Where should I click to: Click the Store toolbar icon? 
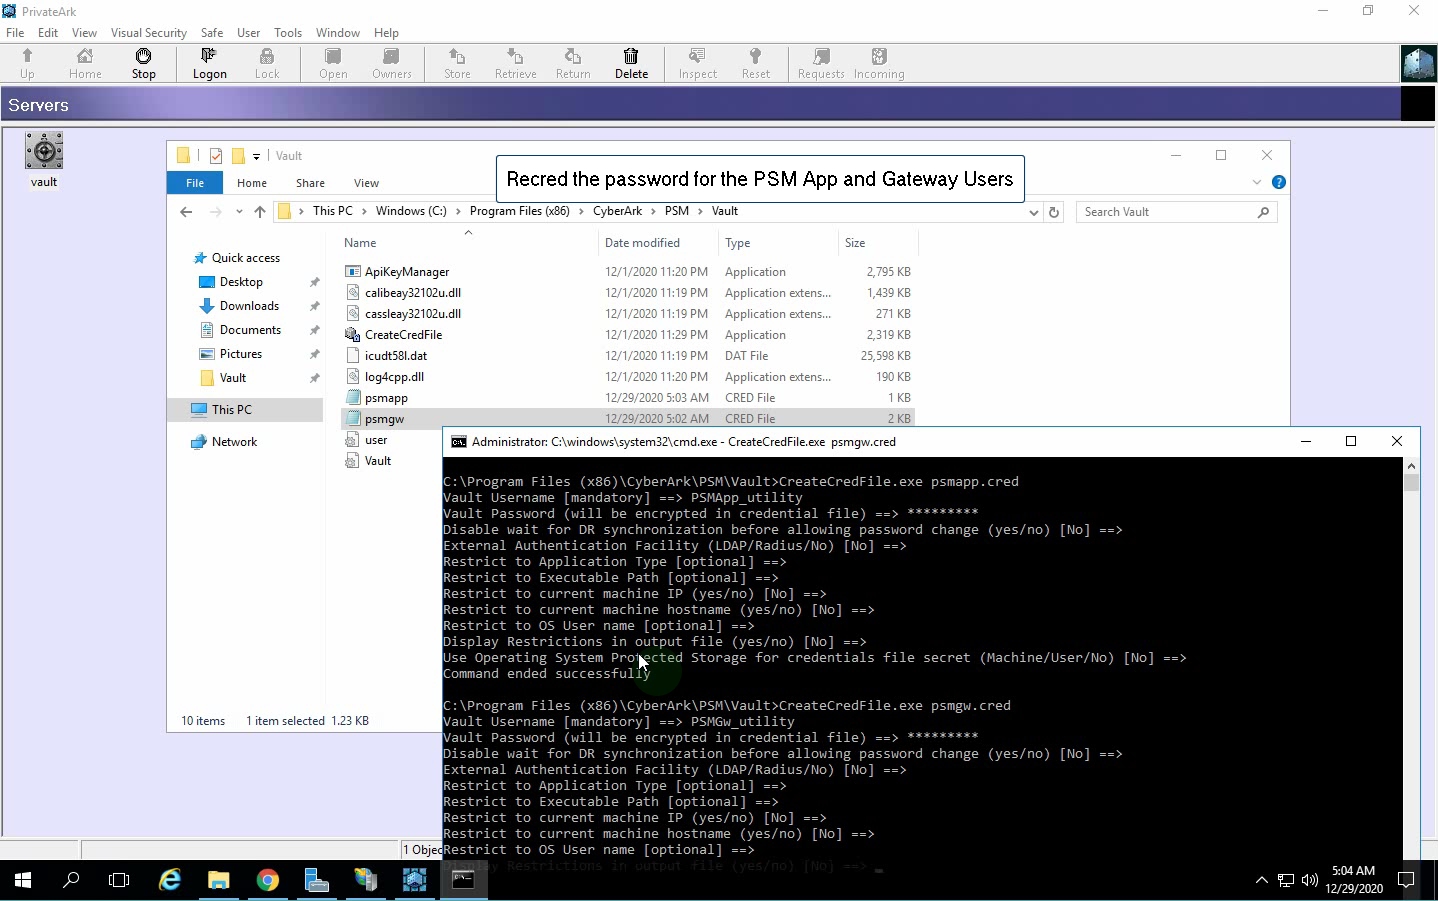coord(457,64)
